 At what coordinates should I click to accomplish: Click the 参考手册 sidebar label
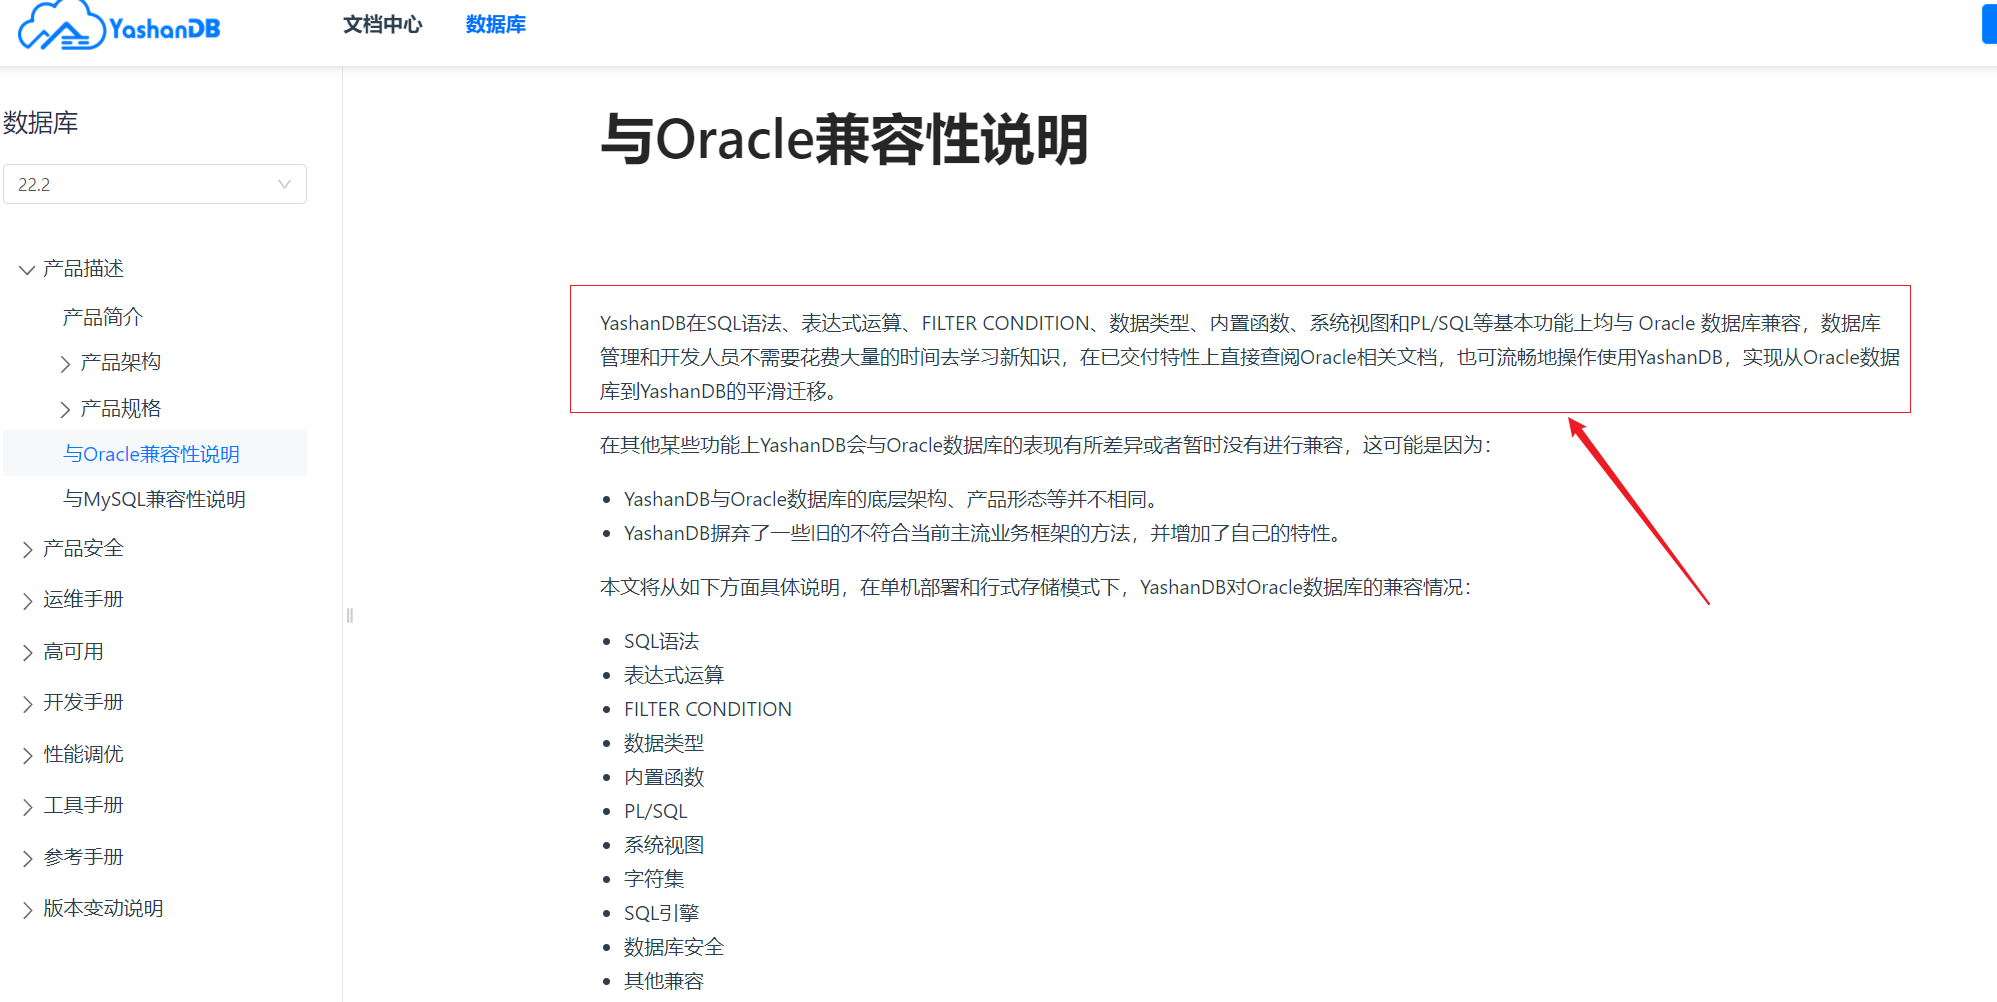tap(84, 857)
